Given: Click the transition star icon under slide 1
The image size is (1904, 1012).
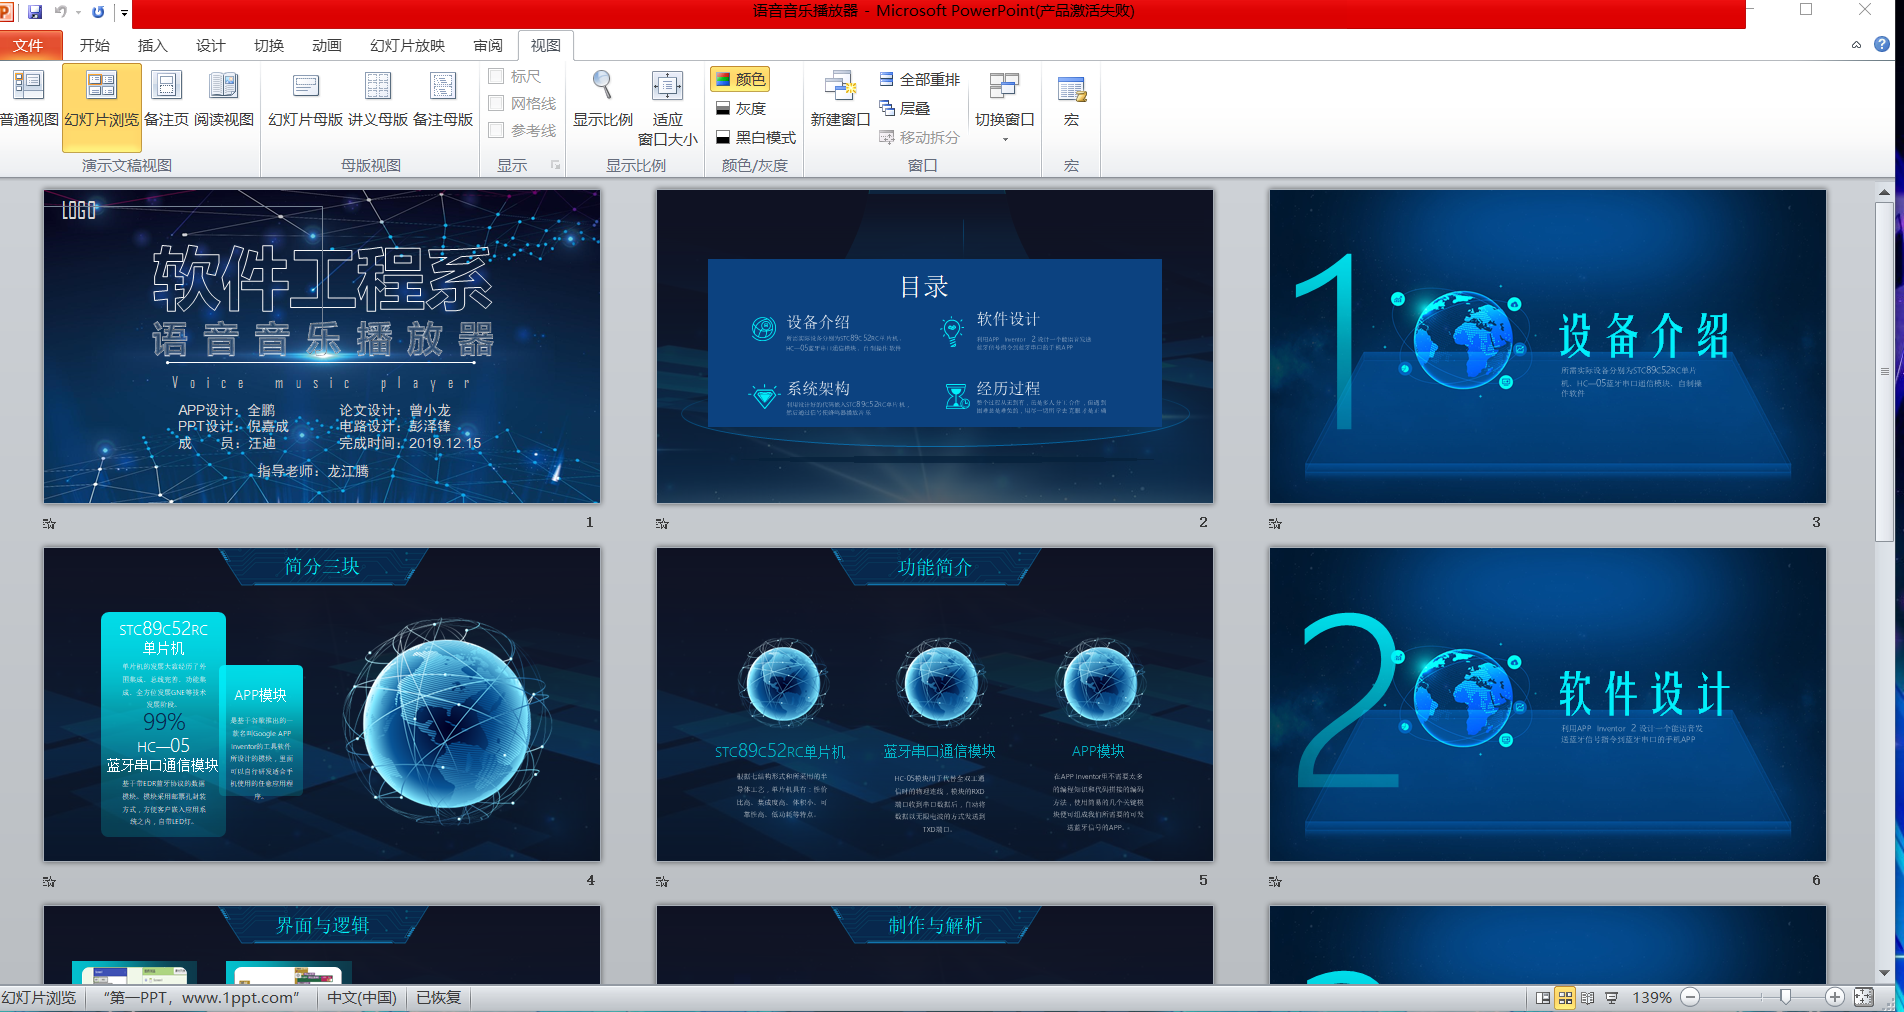Looking at the screenshot, I should pyautogui.click(x=49, y=523).
